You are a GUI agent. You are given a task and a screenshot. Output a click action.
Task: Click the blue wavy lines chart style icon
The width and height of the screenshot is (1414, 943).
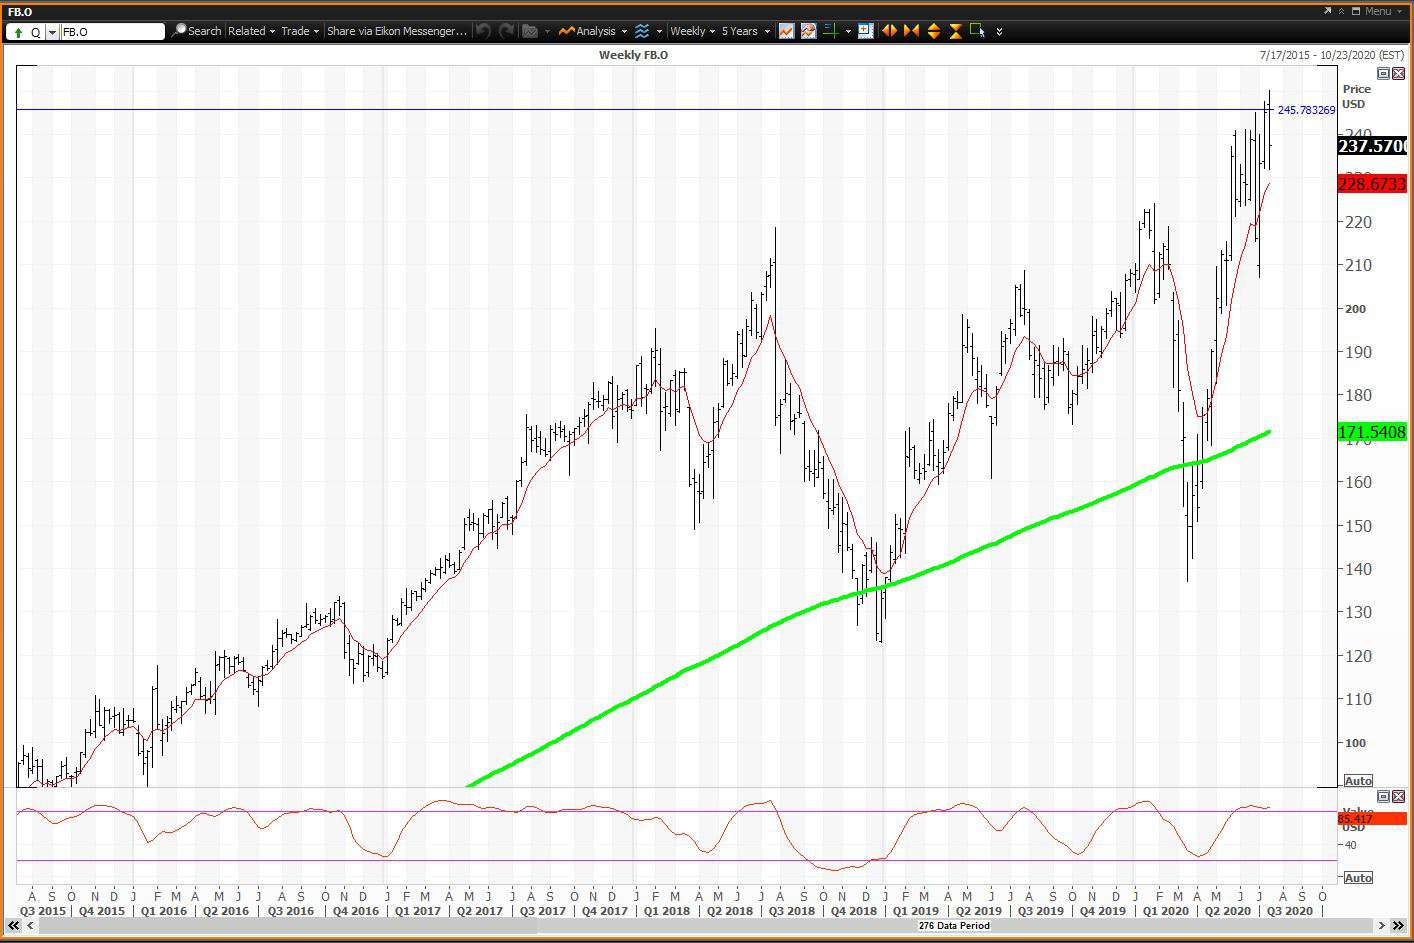point(642,31)
